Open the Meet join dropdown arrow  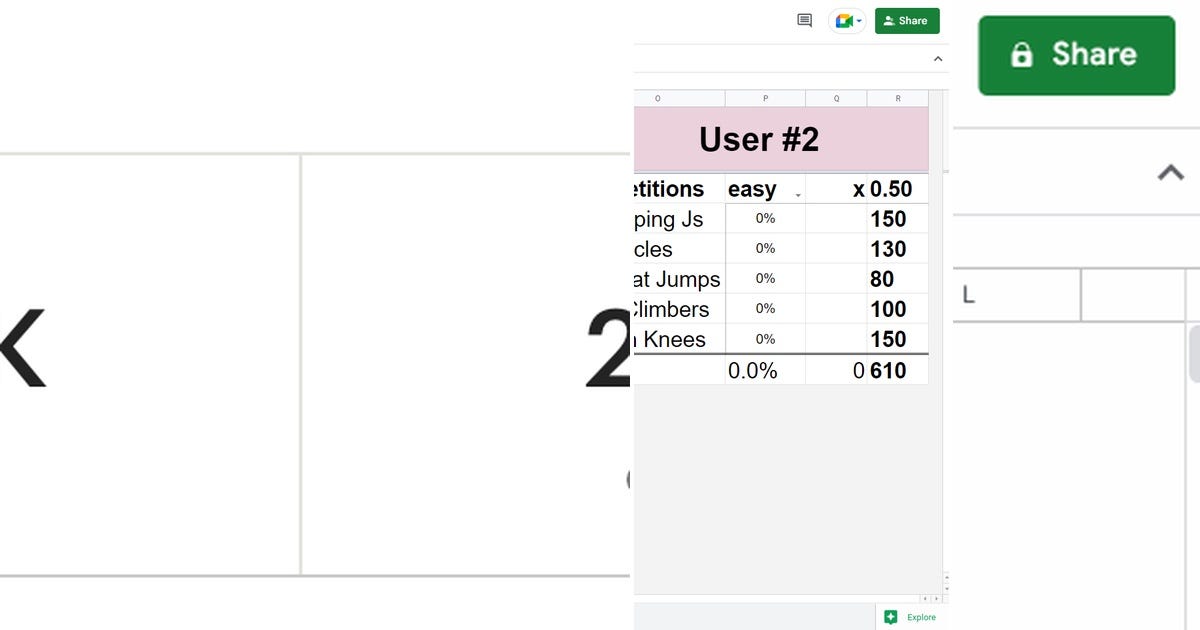(x=857, y=19)
